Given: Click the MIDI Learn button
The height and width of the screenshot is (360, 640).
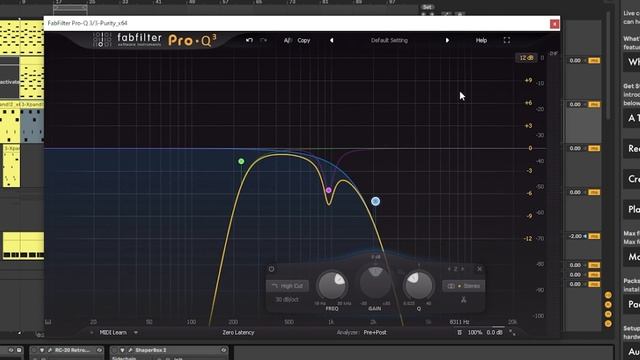Looking at the screenshot, I should coord(113,333).
